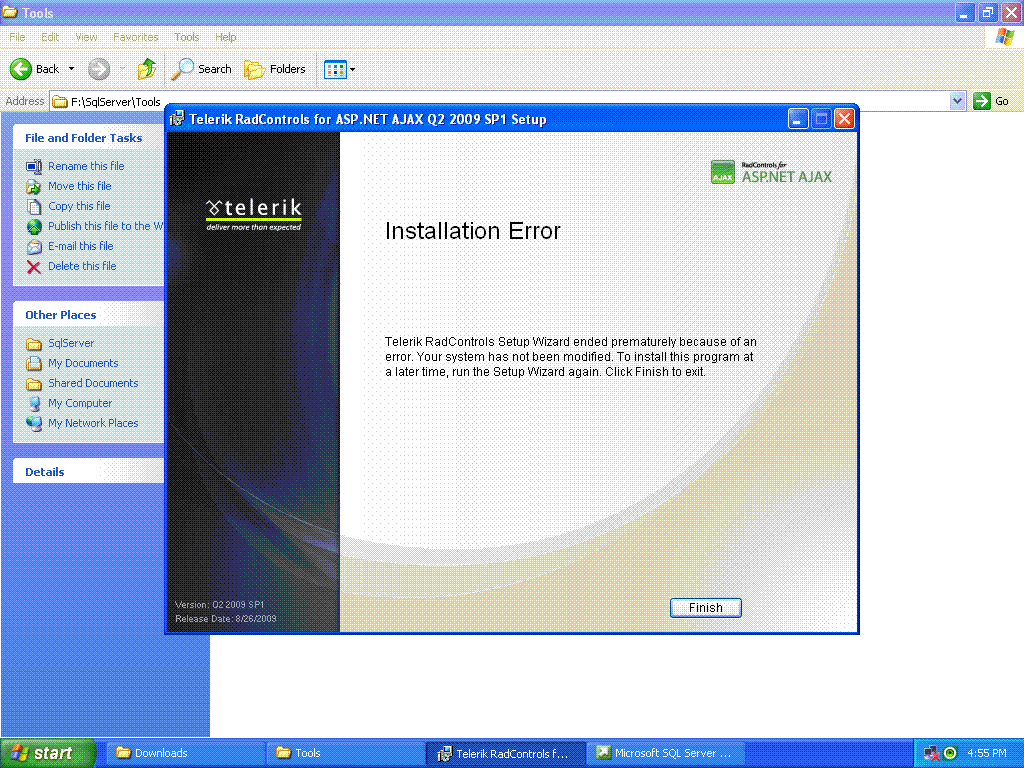Minimize the Telerik Setup dialog
Viewport: 1024px width, 768px height.
pyautogui.click(x=797, y=119)
